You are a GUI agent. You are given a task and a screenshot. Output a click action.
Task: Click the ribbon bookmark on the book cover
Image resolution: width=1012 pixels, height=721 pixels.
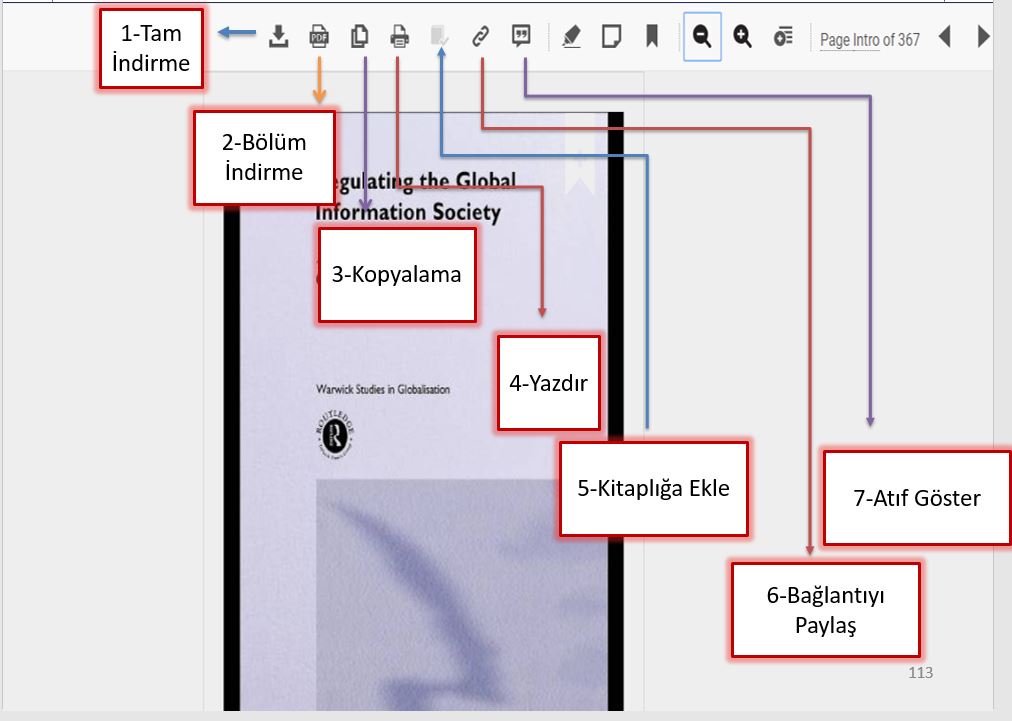580,155
